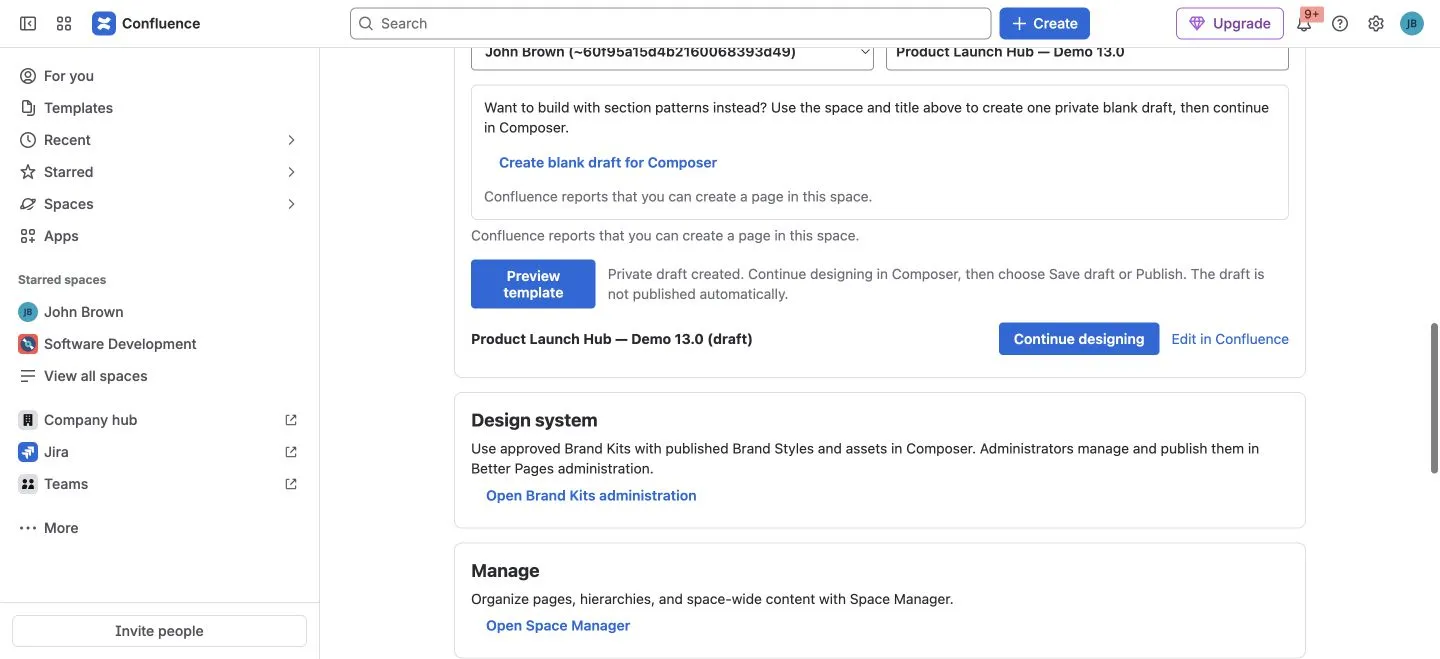Click the Search field

click(x=670, y=24)
